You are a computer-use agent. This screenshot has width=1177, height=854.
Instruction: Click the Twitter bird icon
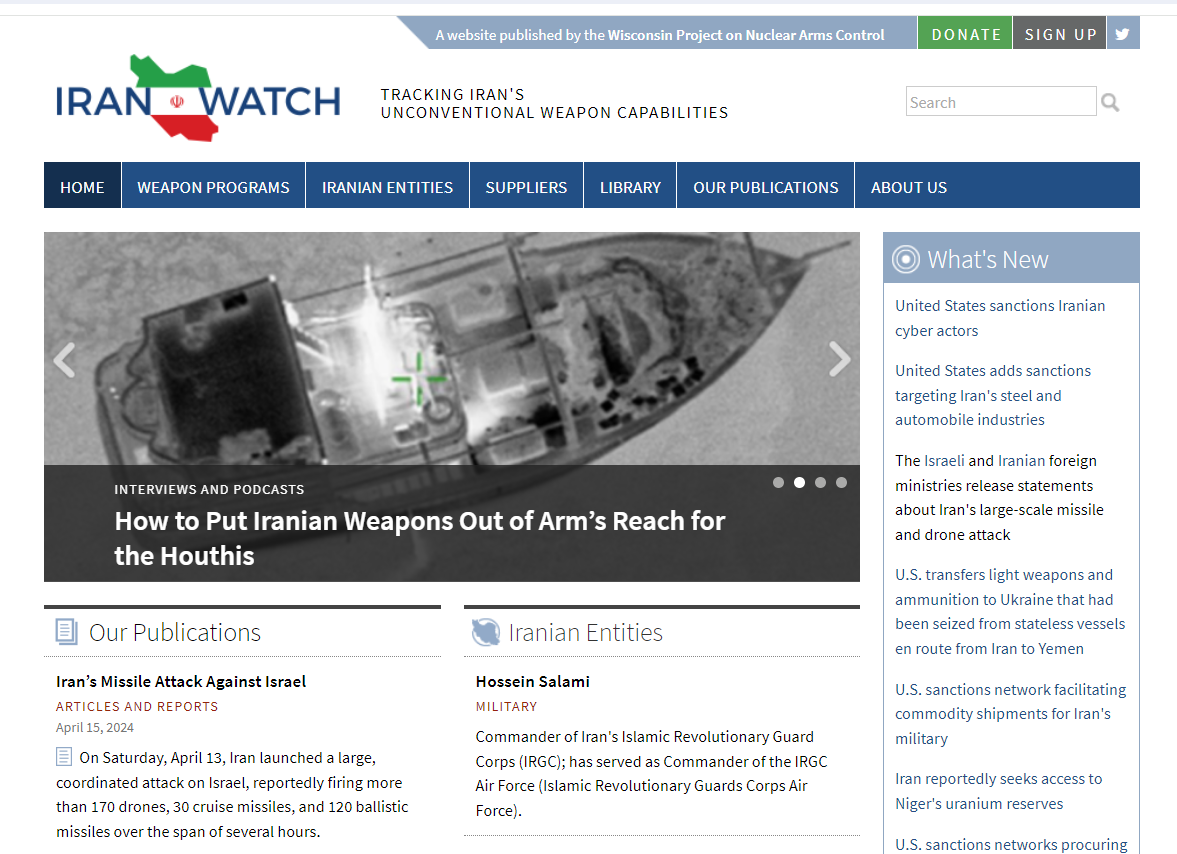click(x=1122, y=32)
